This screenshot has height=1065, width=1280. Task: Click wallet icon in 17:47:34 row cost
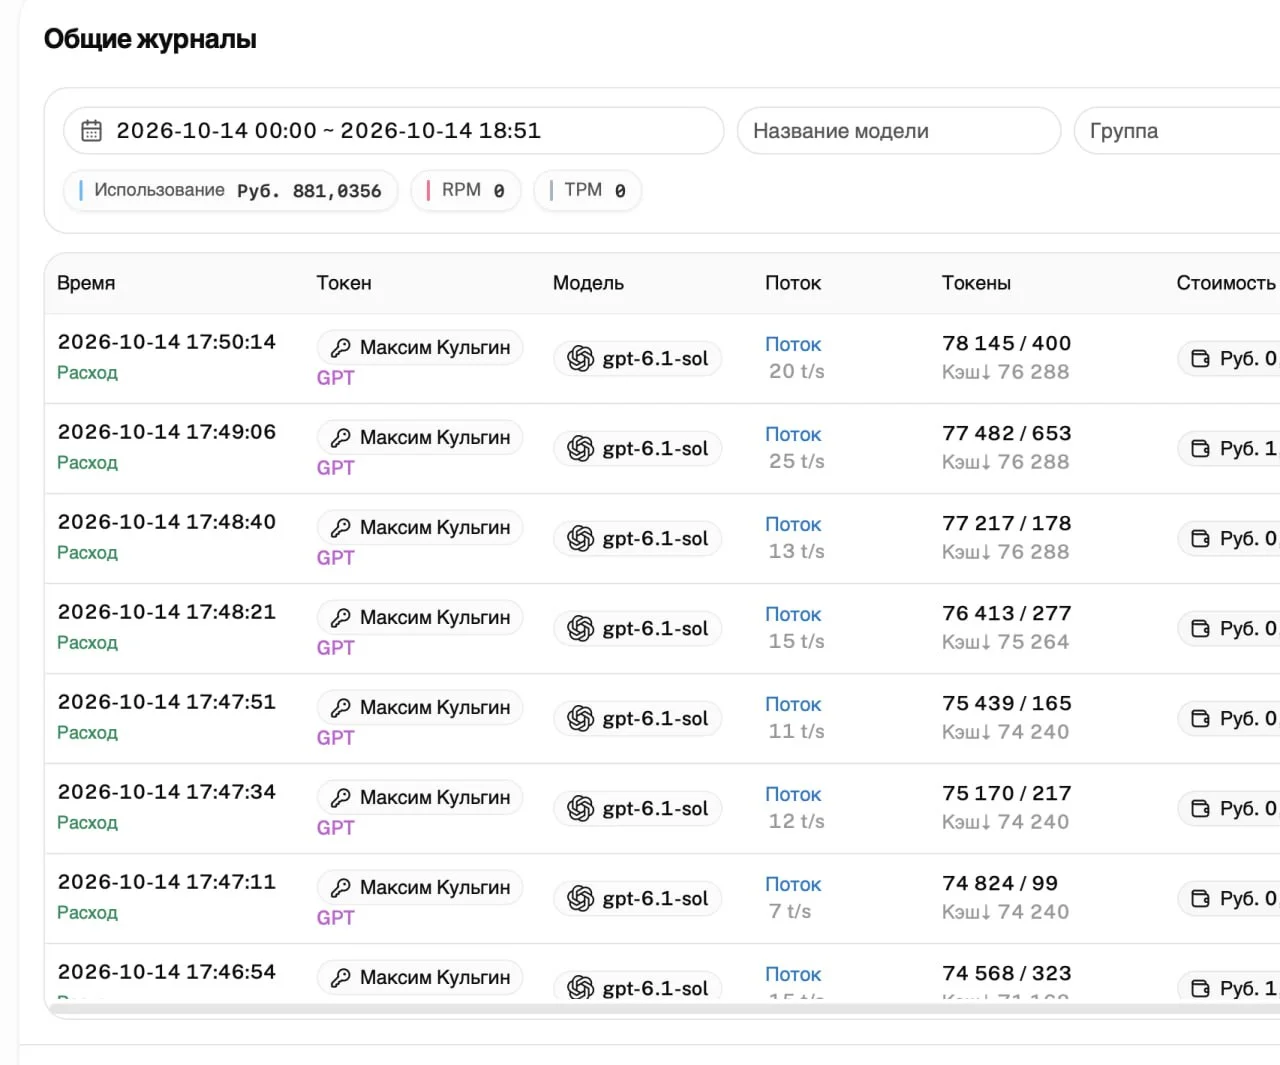[x=1200, y=809]
